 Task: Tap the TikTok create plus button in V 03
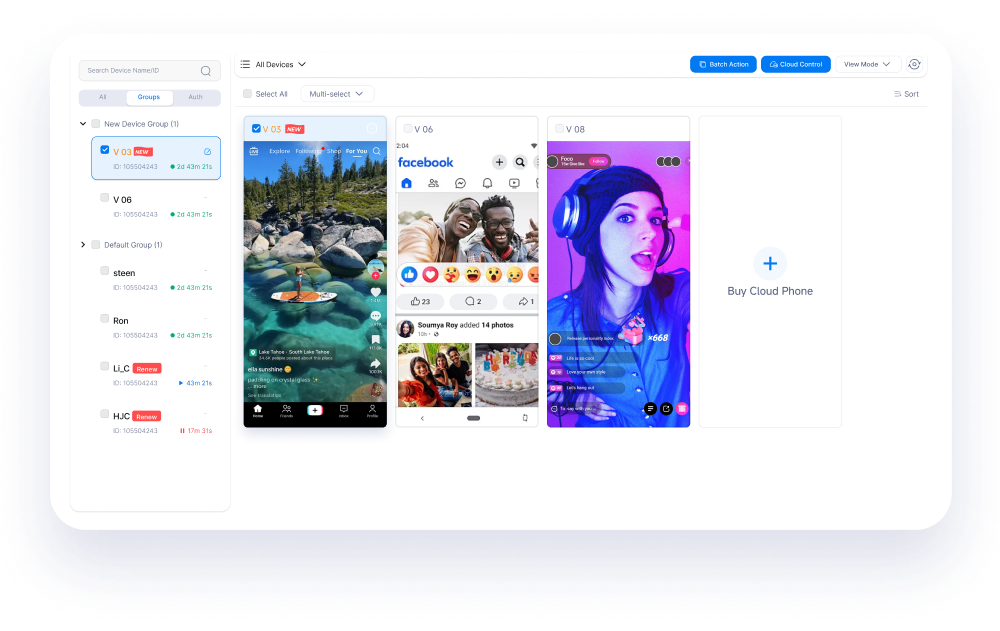(x=315, y=409)
